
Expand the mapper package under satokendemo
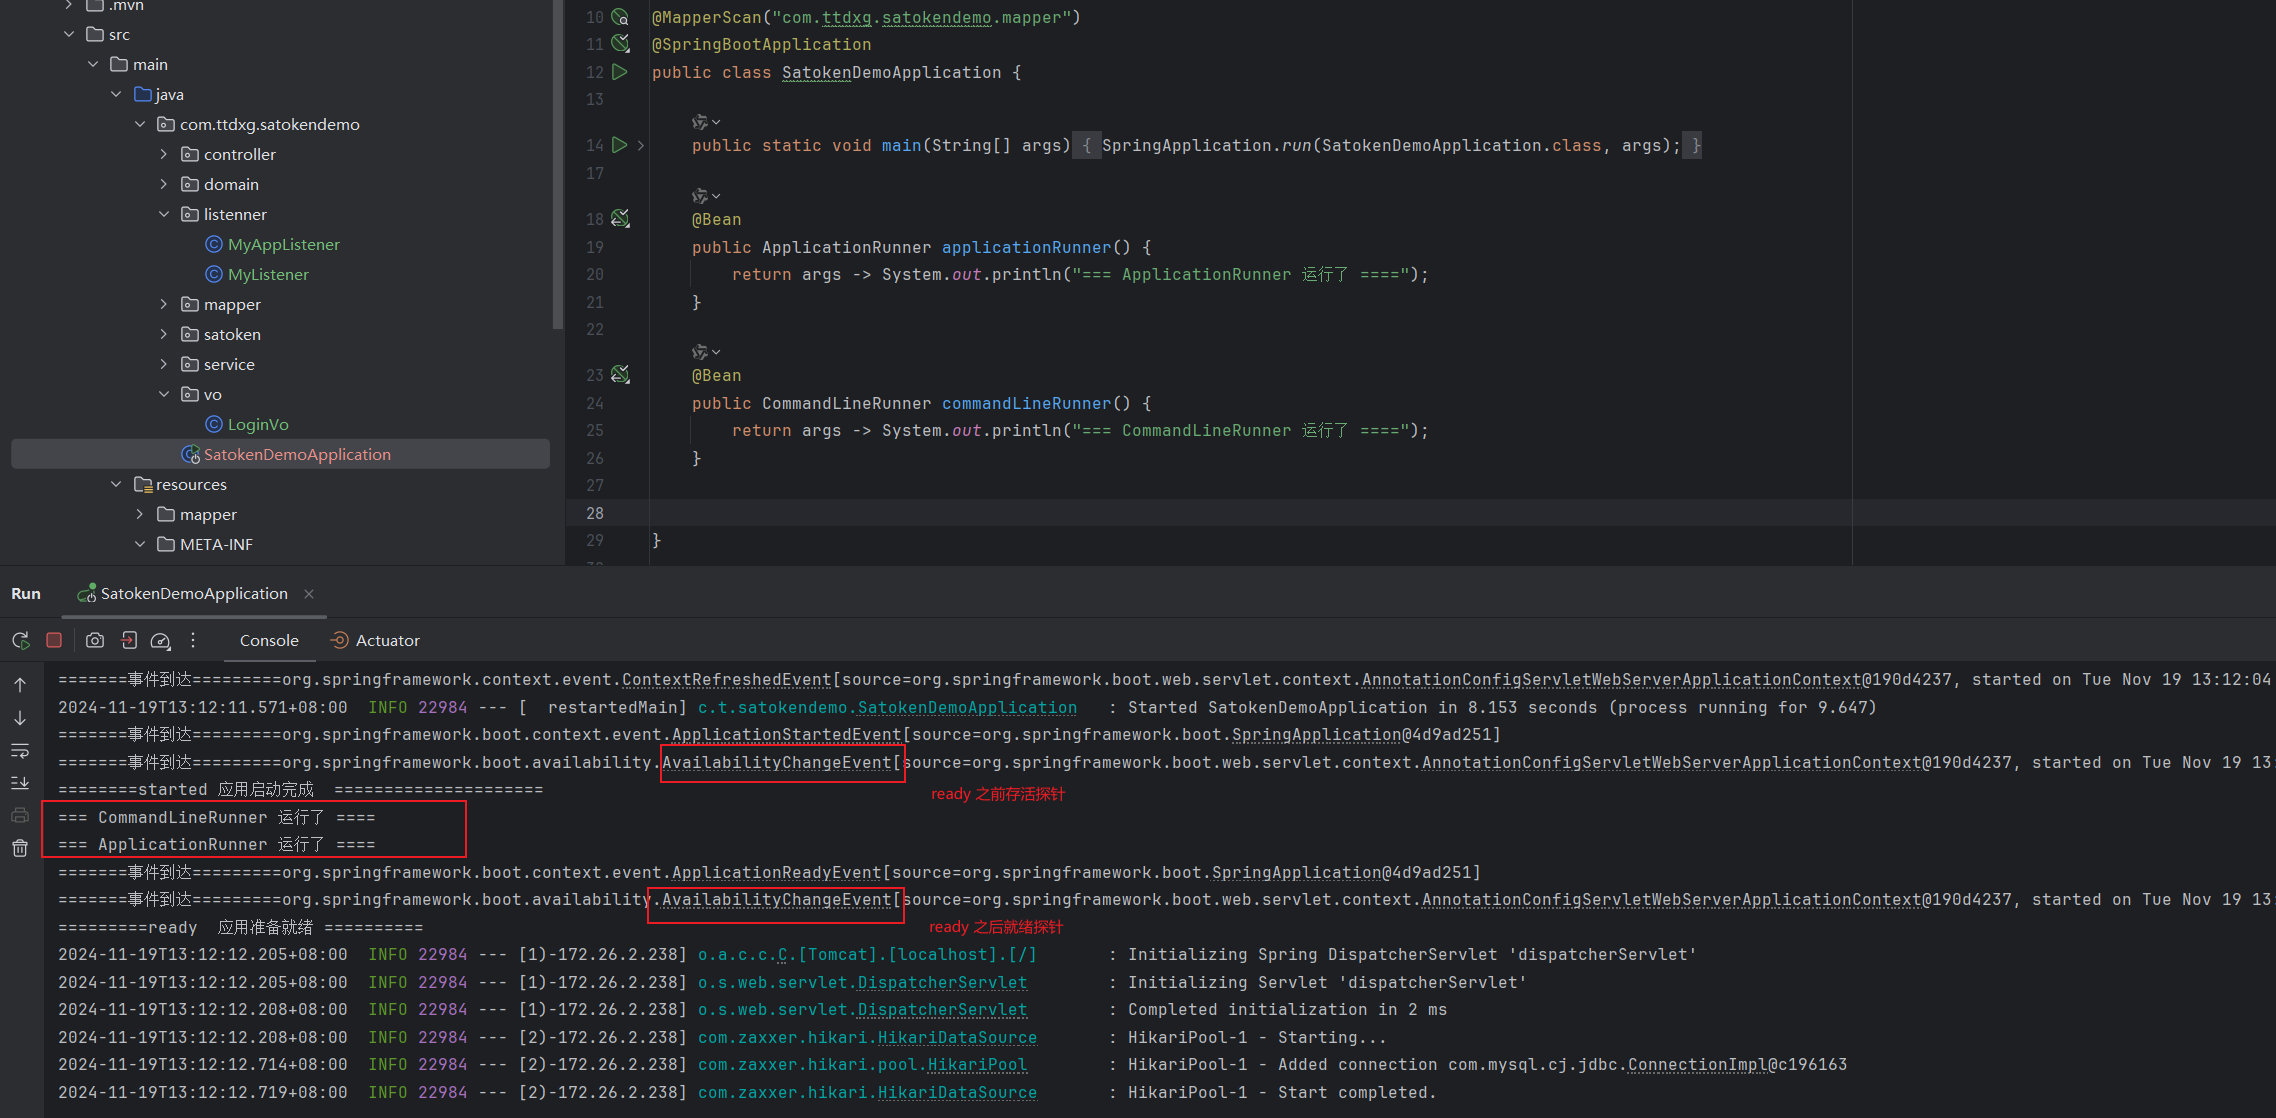pyautogui.click(x=164, y=304)
